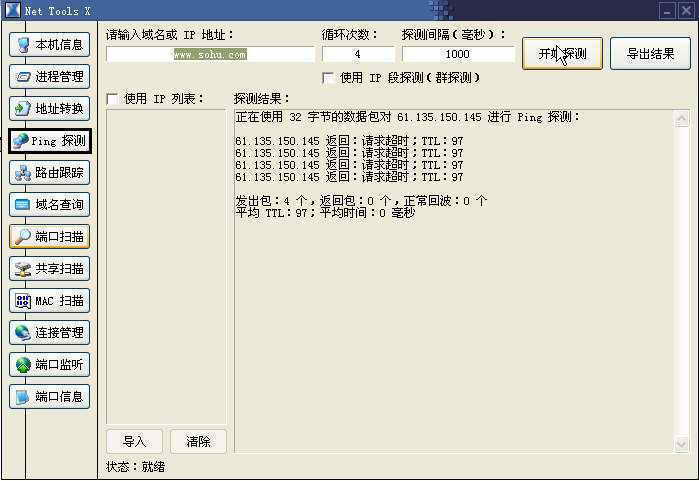Select the Ping 探测 tool
This screenshot has height=481, width=699.
(50, 141)
